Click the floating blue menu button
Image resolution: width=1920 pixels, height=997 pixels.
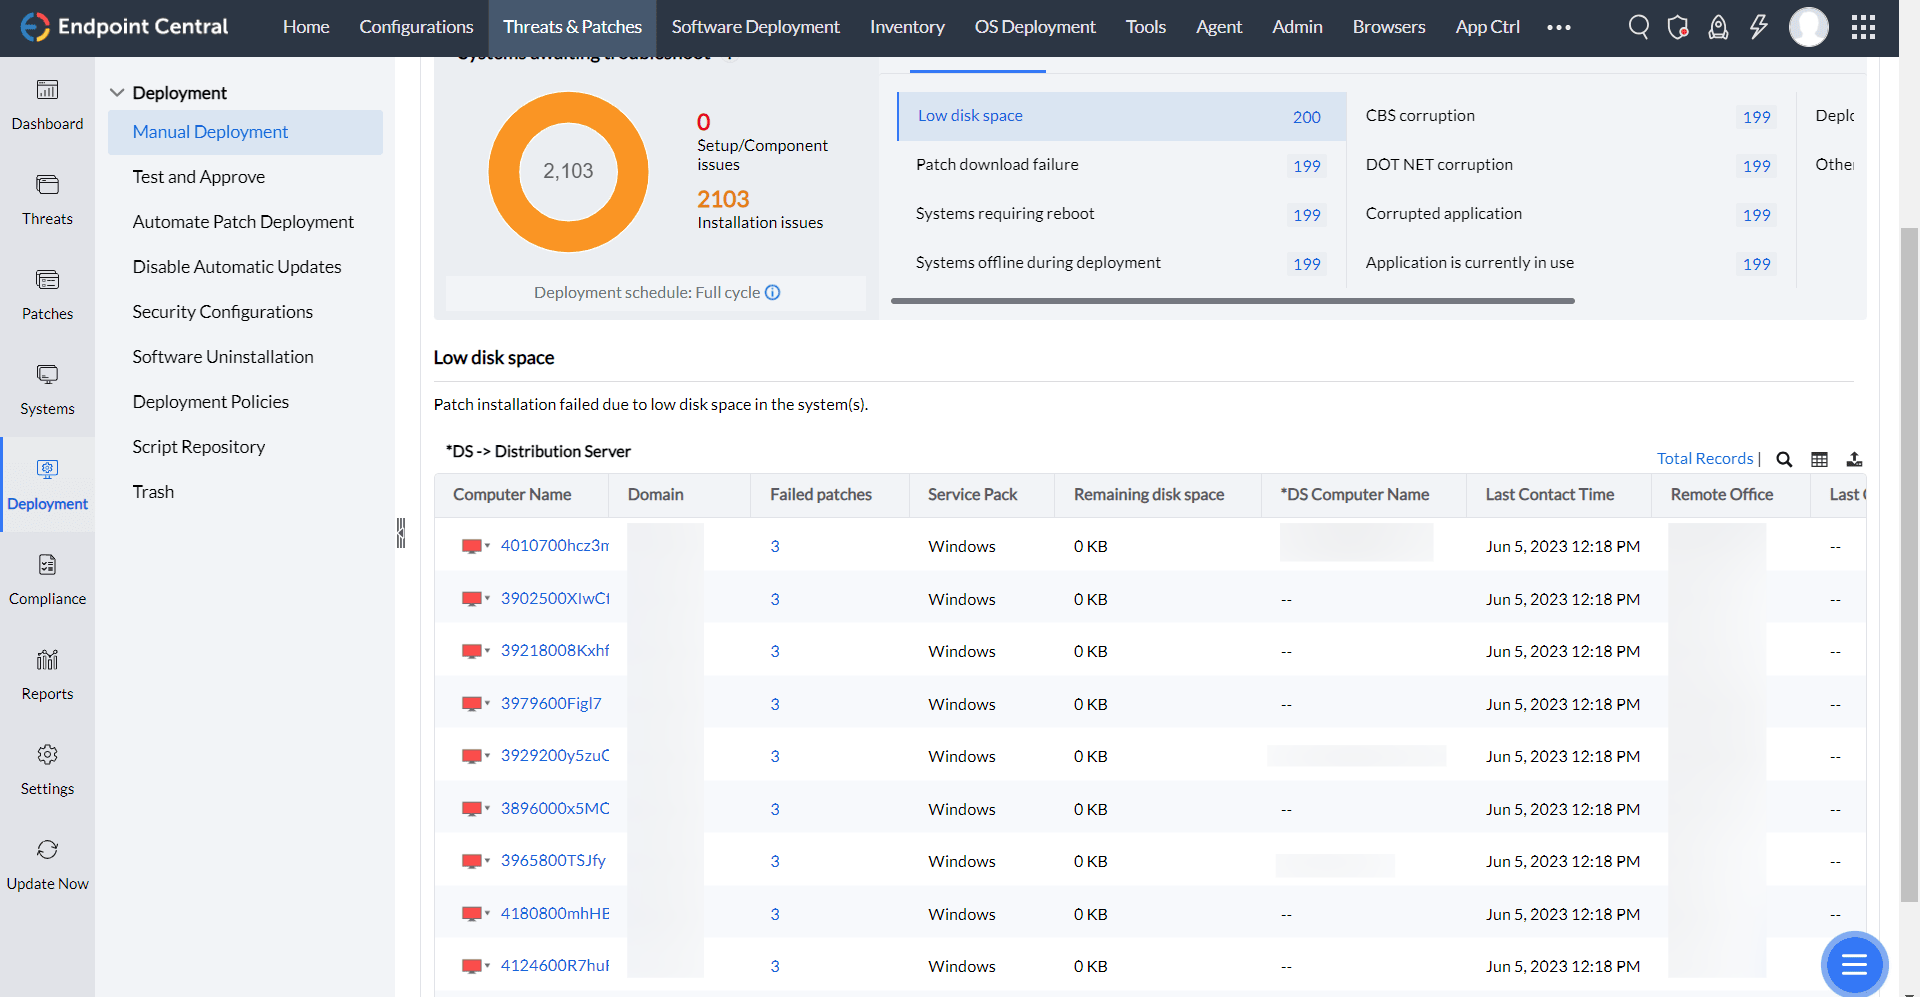[1854, 964]
